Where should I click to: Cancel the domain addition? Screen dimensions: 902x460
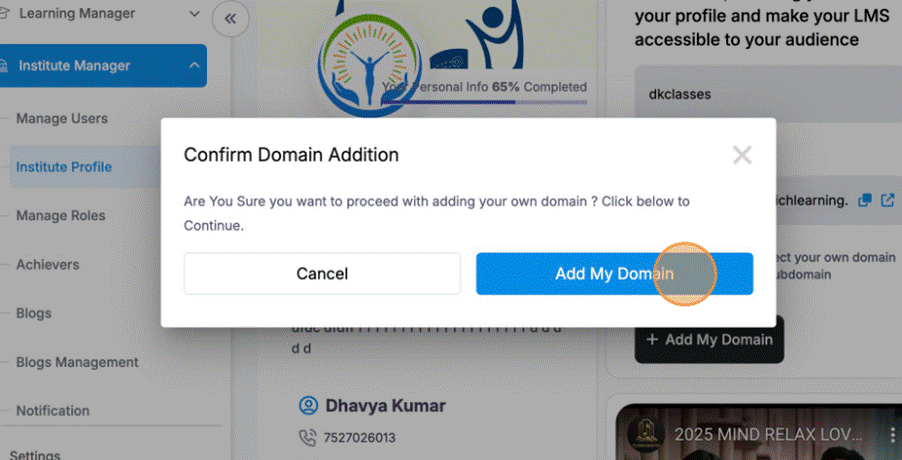(322, 274)
